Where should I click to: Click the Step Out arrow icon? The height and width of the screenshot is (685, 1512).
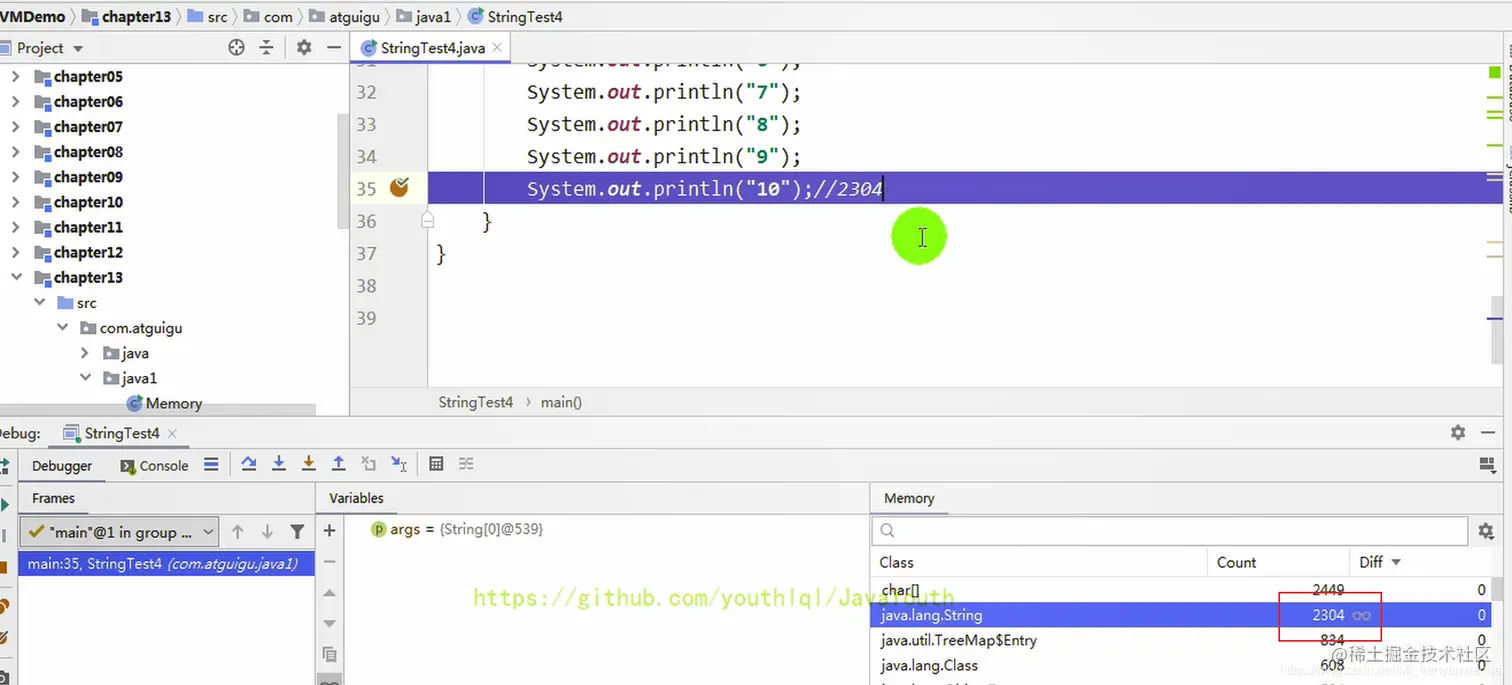click(x=339, y=464)
